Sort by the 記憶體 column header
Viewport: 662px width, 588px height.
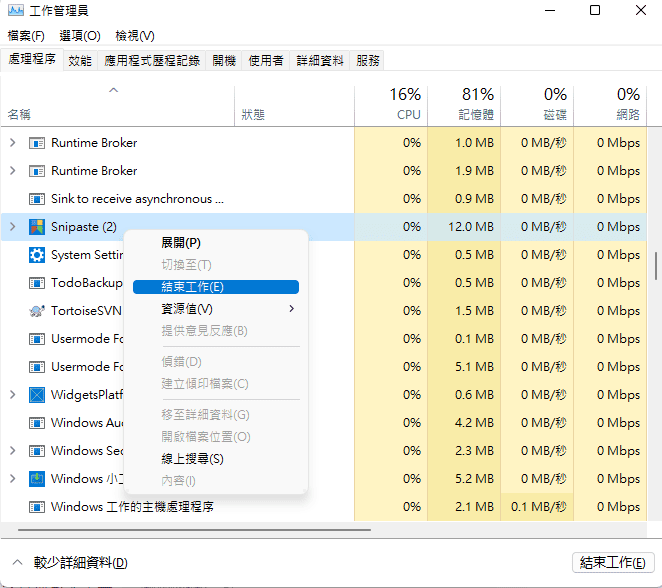464,105
